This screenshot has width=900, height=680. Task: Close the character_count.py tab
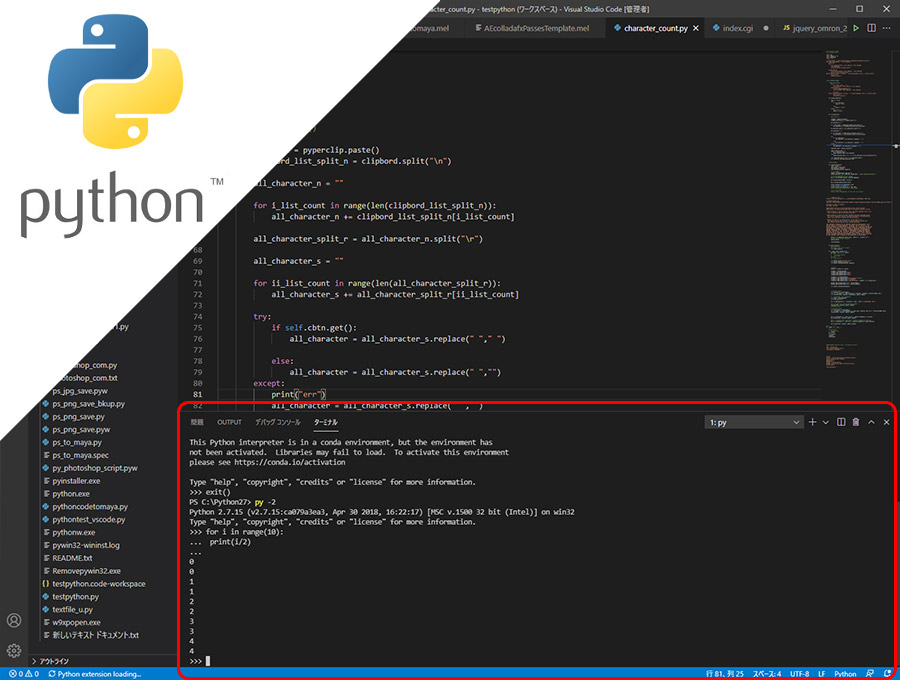(696, 28)
